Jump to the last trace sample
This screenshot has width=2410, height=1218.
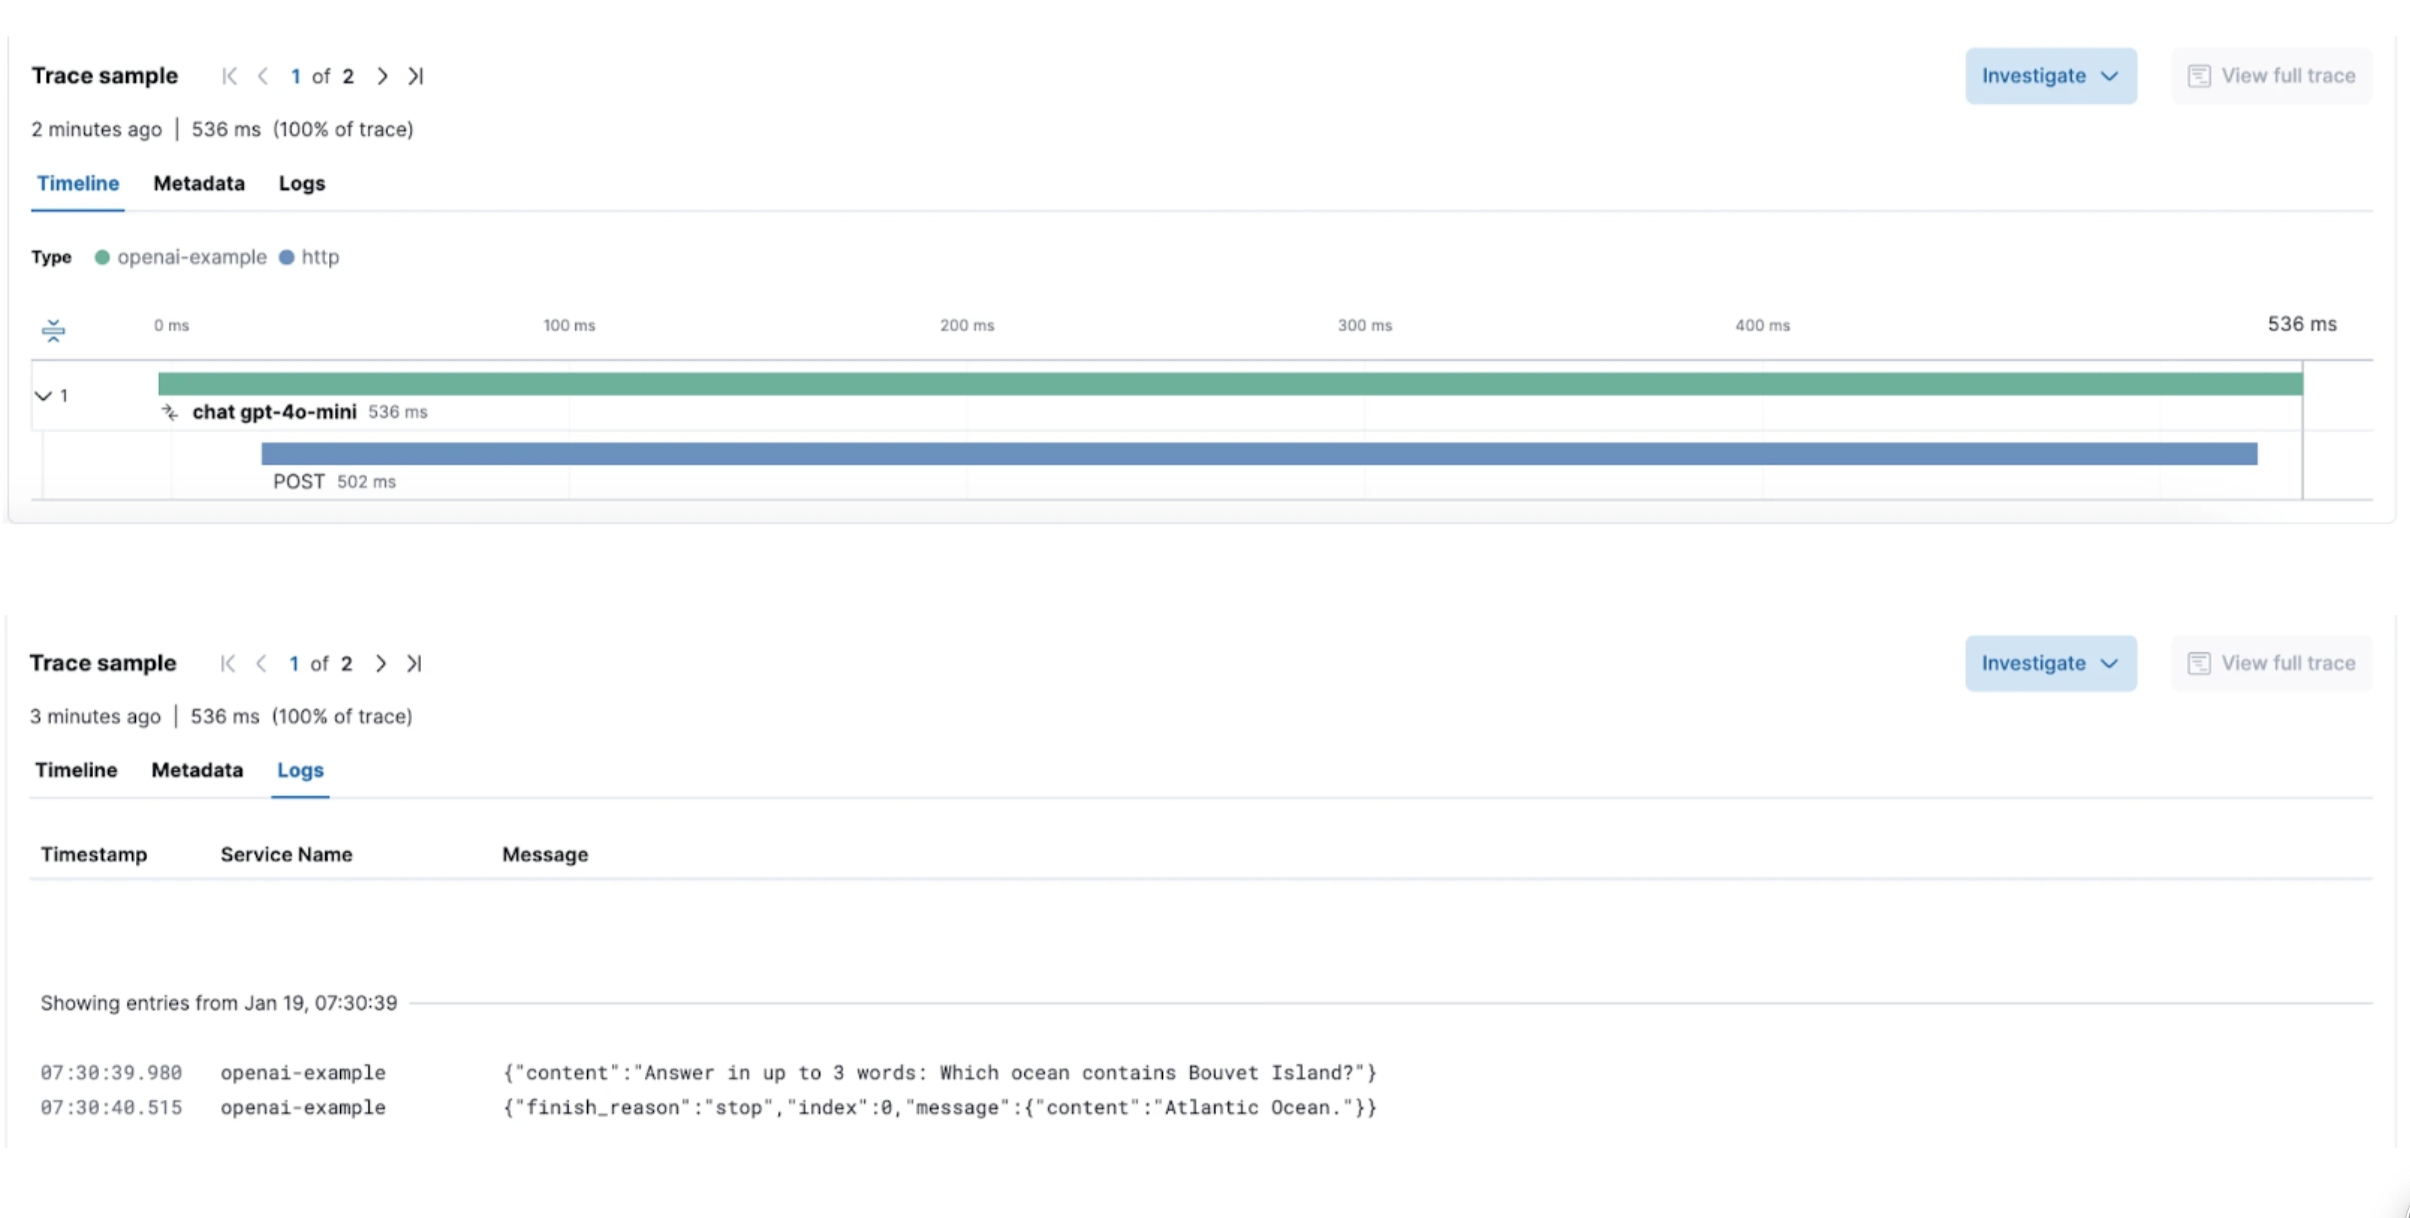tap(416, 75)
